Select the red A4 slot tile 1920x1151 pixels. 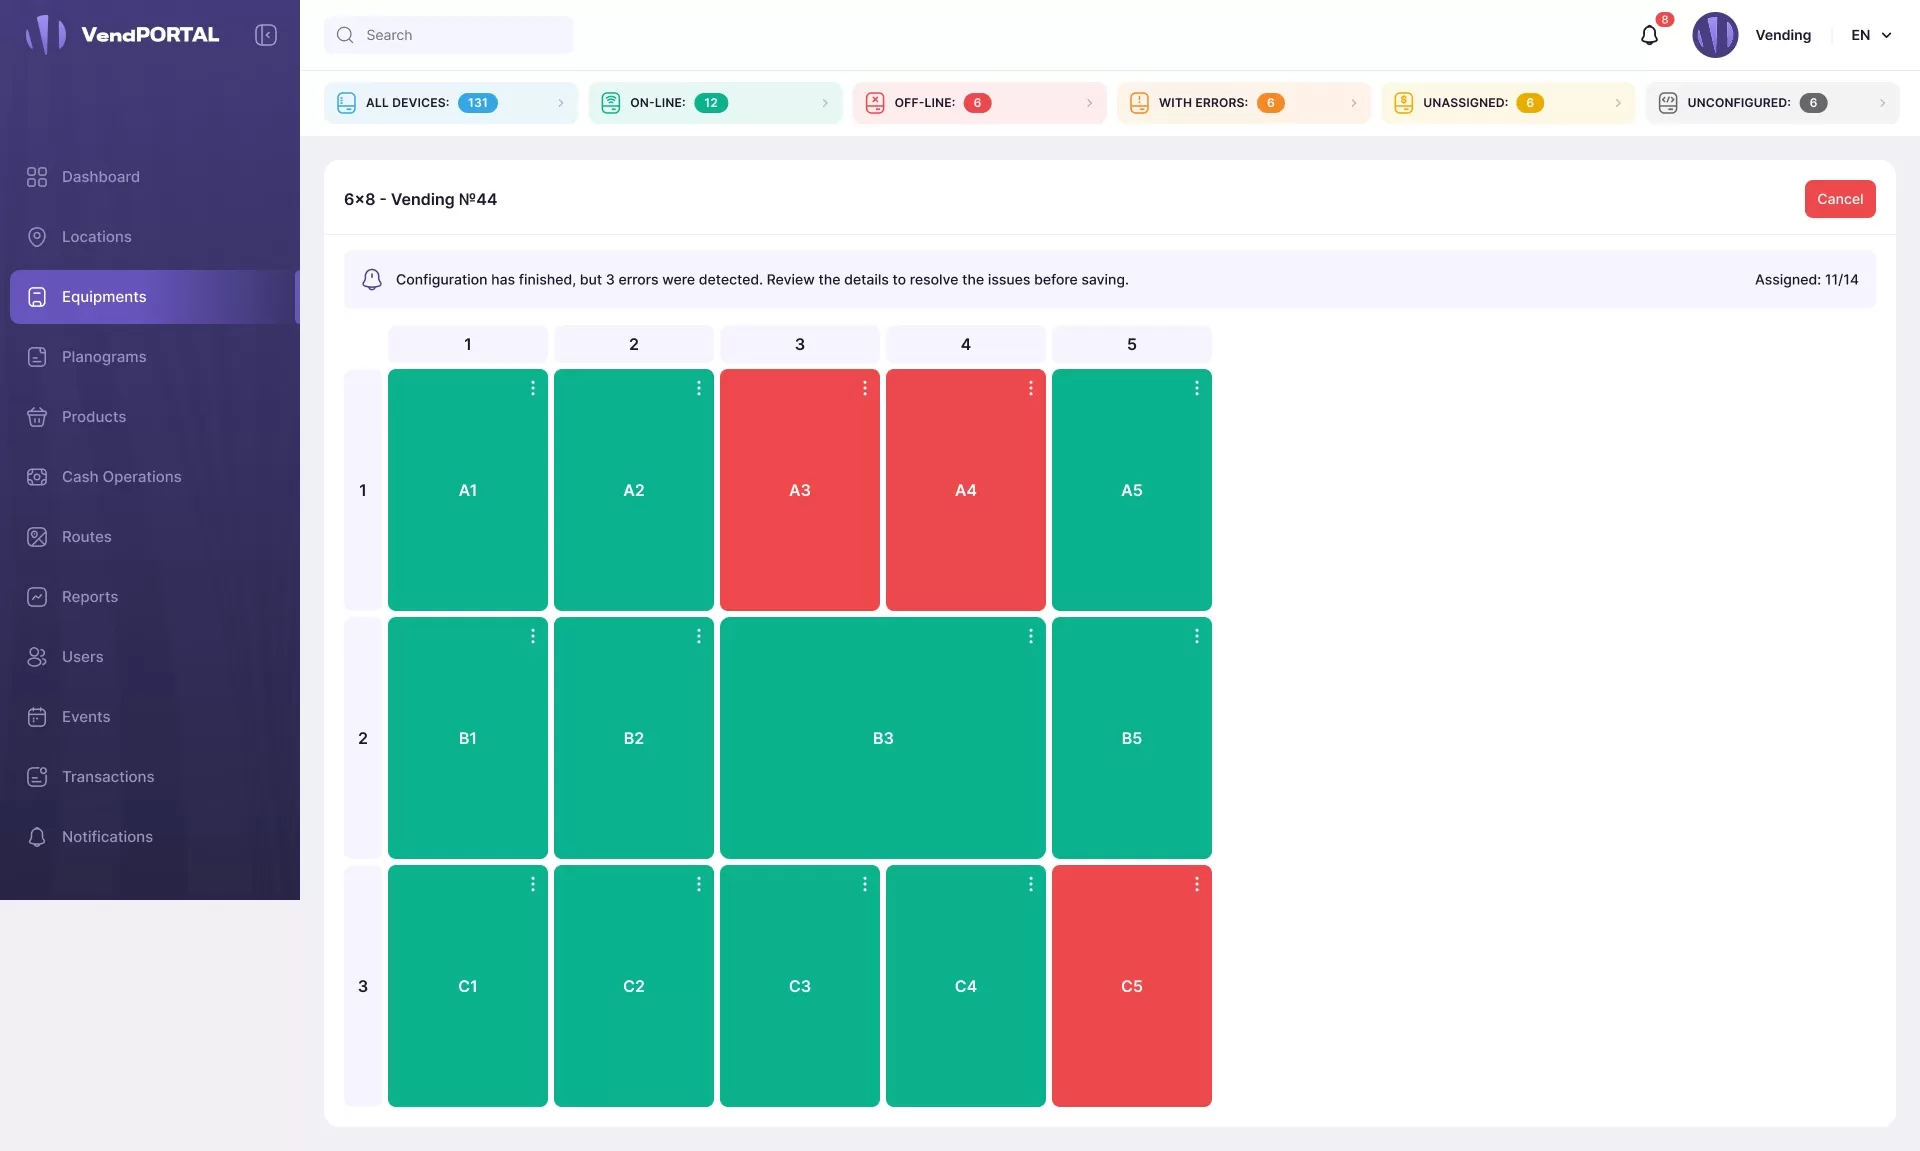[x=965, y=490]
